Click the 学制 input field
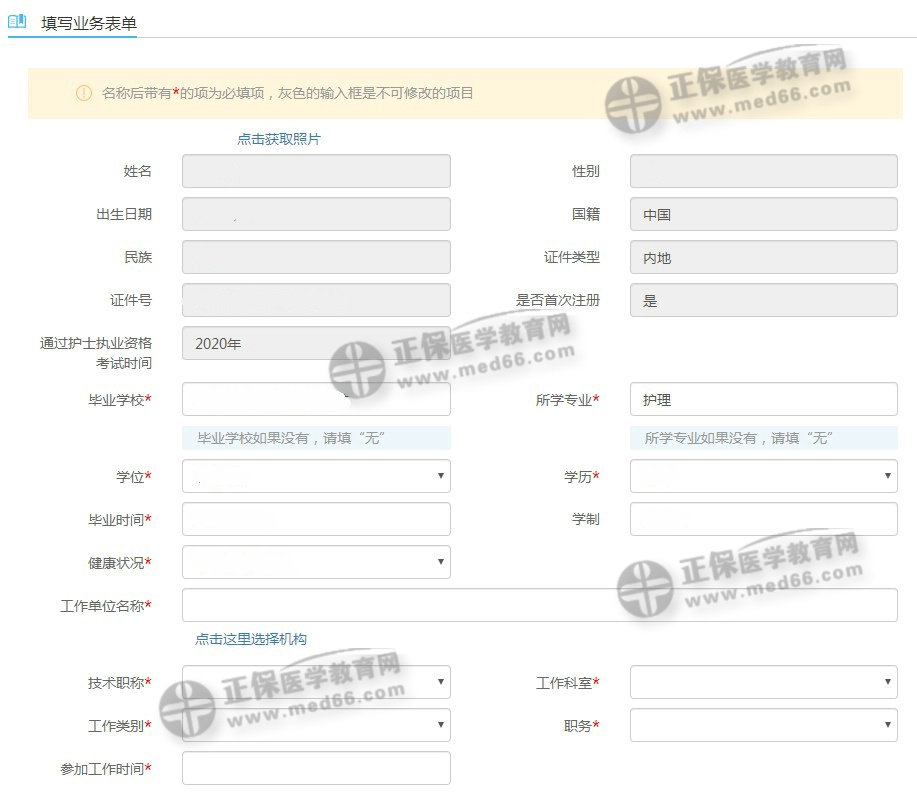 click(x=763, y=519)
